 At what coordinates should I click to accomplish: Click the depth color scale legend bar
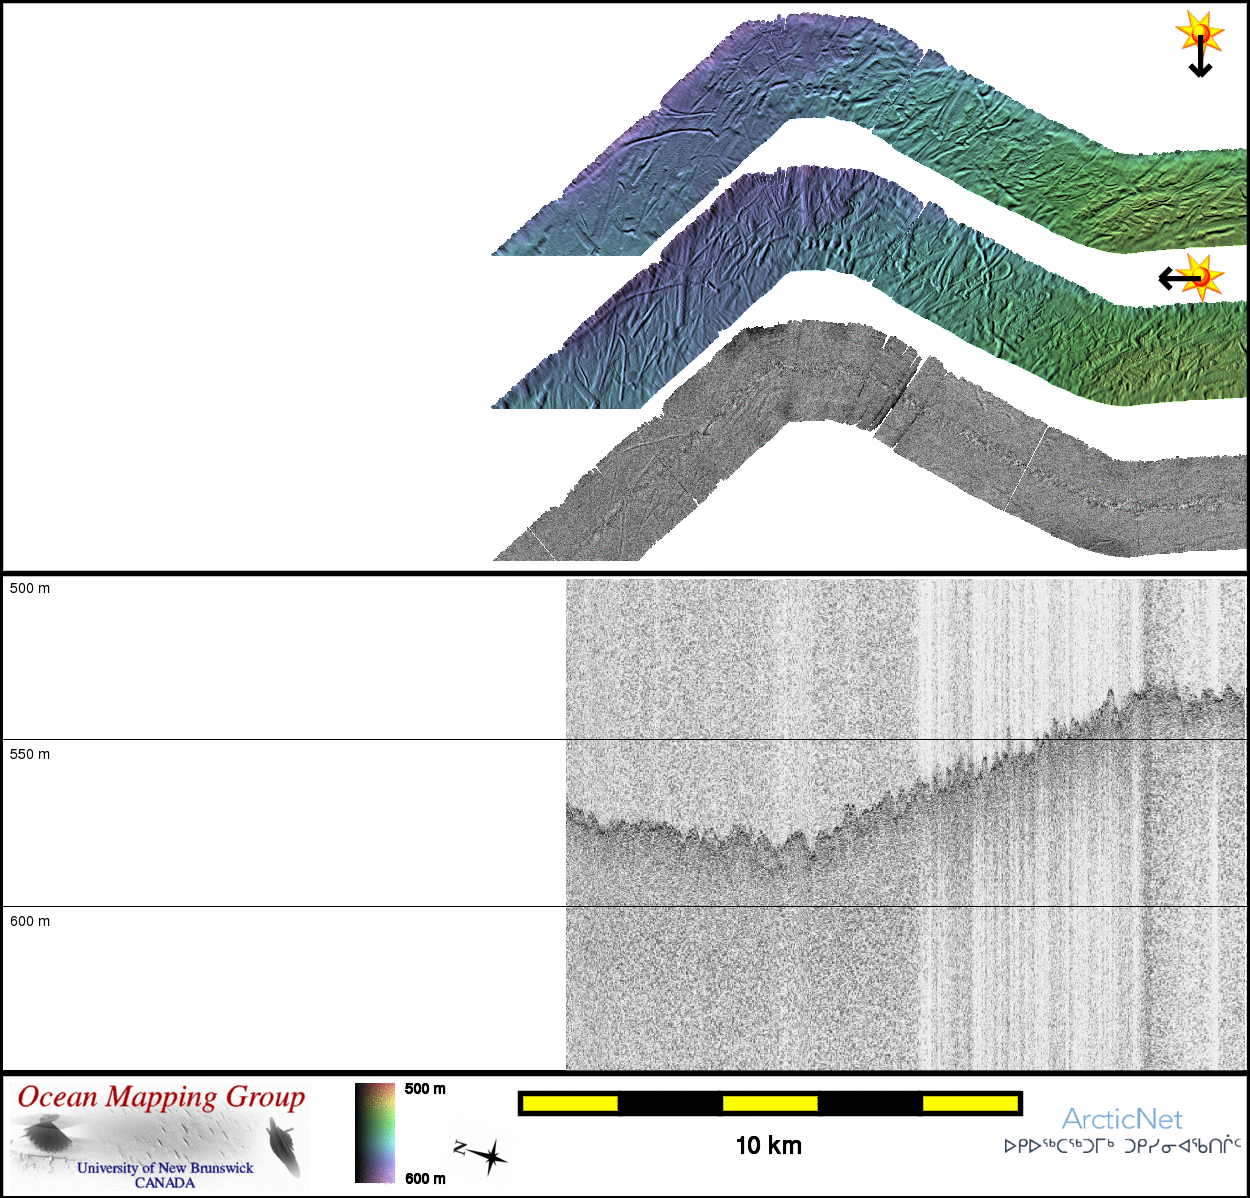(x=375, y=1133)
